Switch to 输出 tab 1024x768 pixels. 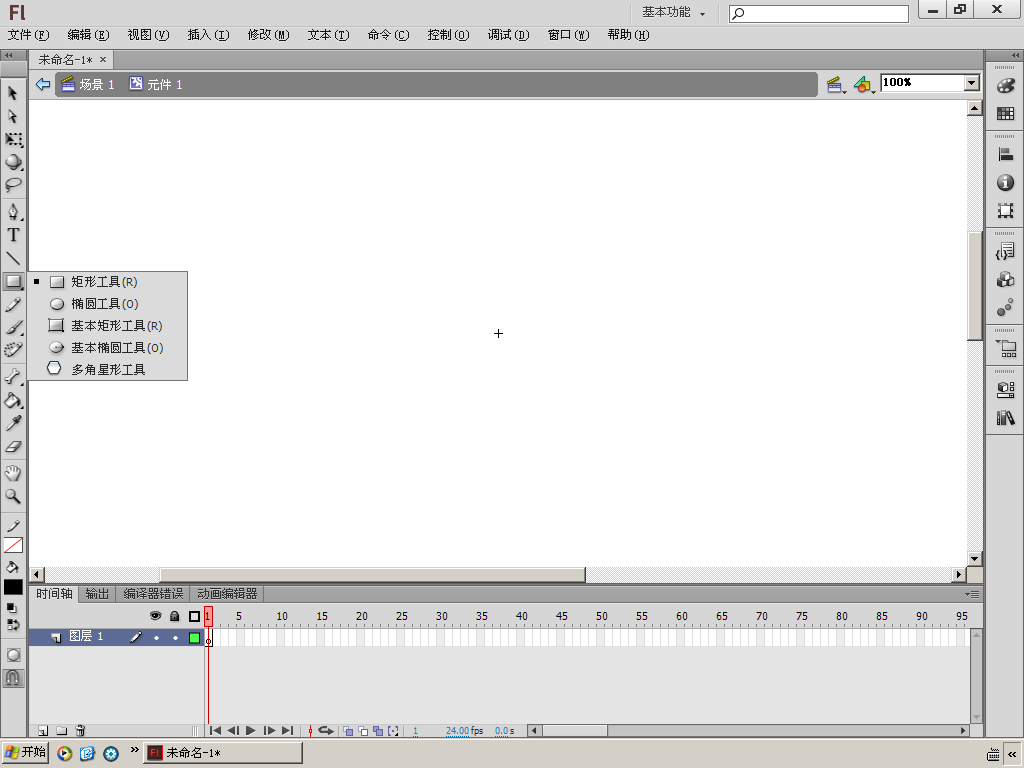[x=97, y=594]
